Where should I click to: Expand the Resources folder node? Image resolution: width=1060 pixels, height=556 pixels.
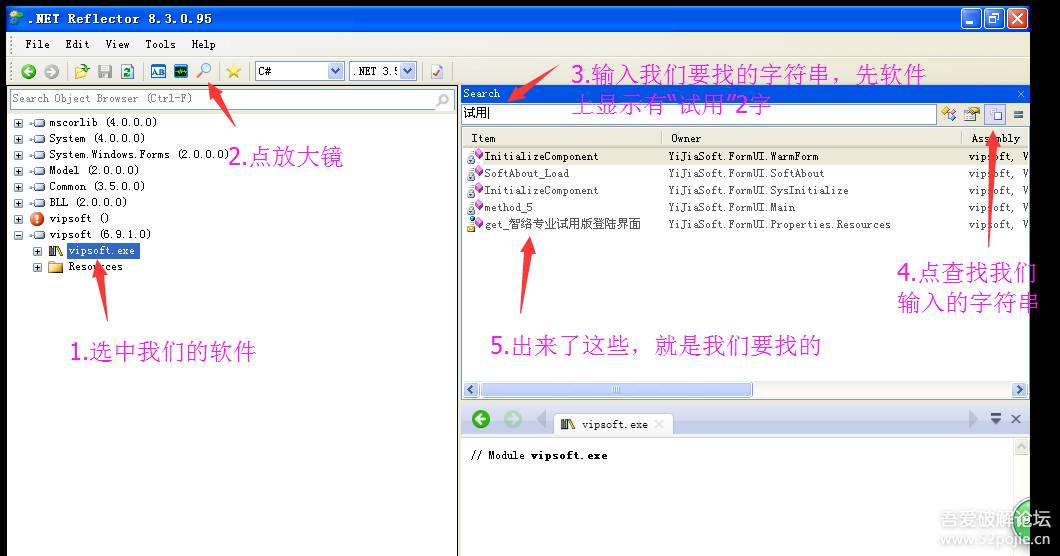(37, 267)
